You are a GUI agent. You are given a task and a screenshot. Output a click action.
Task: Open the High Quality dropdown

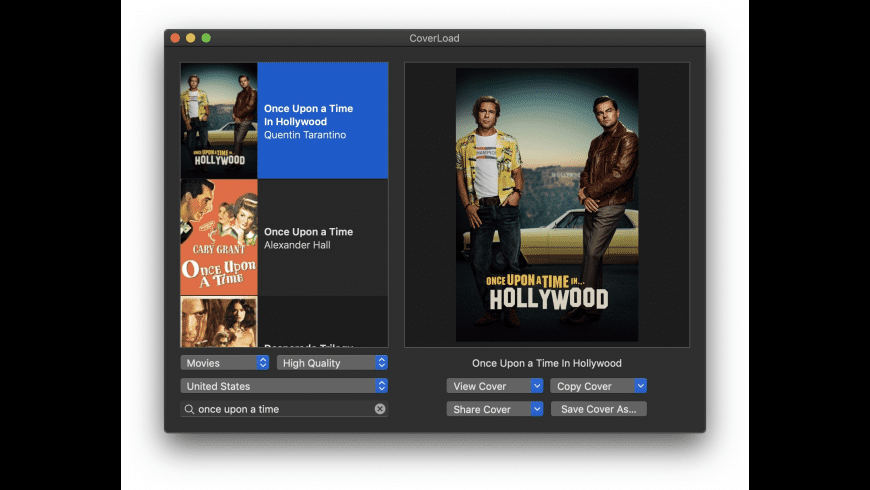point(332,363)
